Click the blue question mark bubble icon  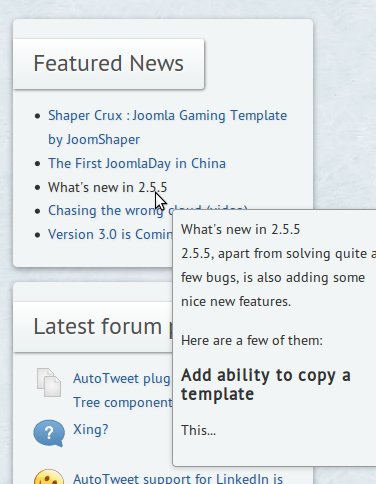tap(49, 433)
